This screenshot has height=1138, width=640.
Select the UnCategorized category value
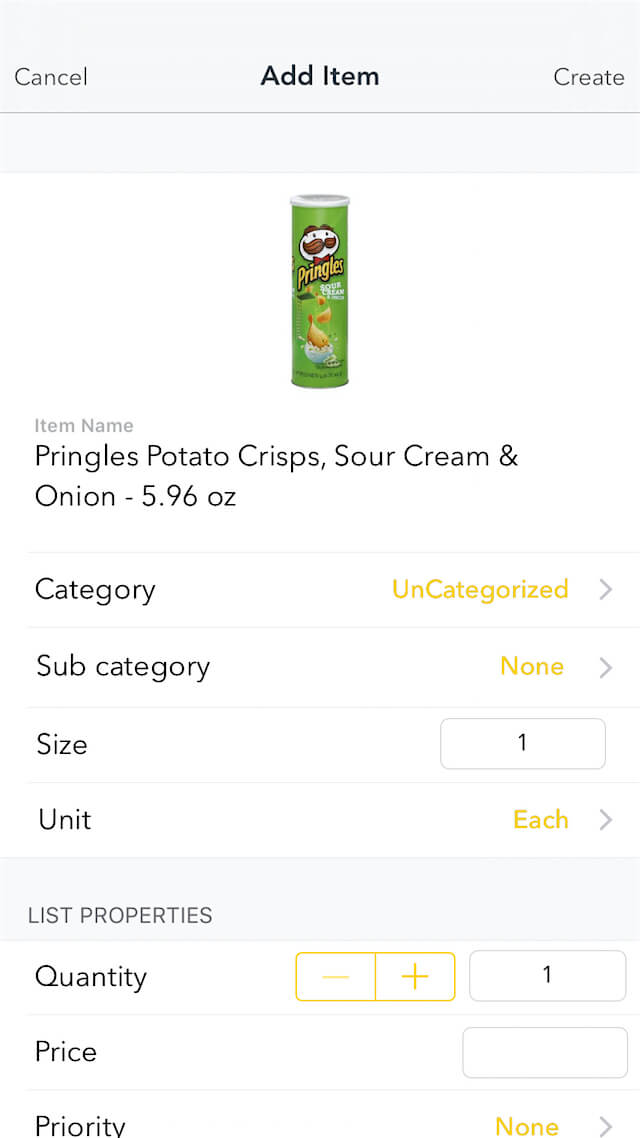(479, 590)
